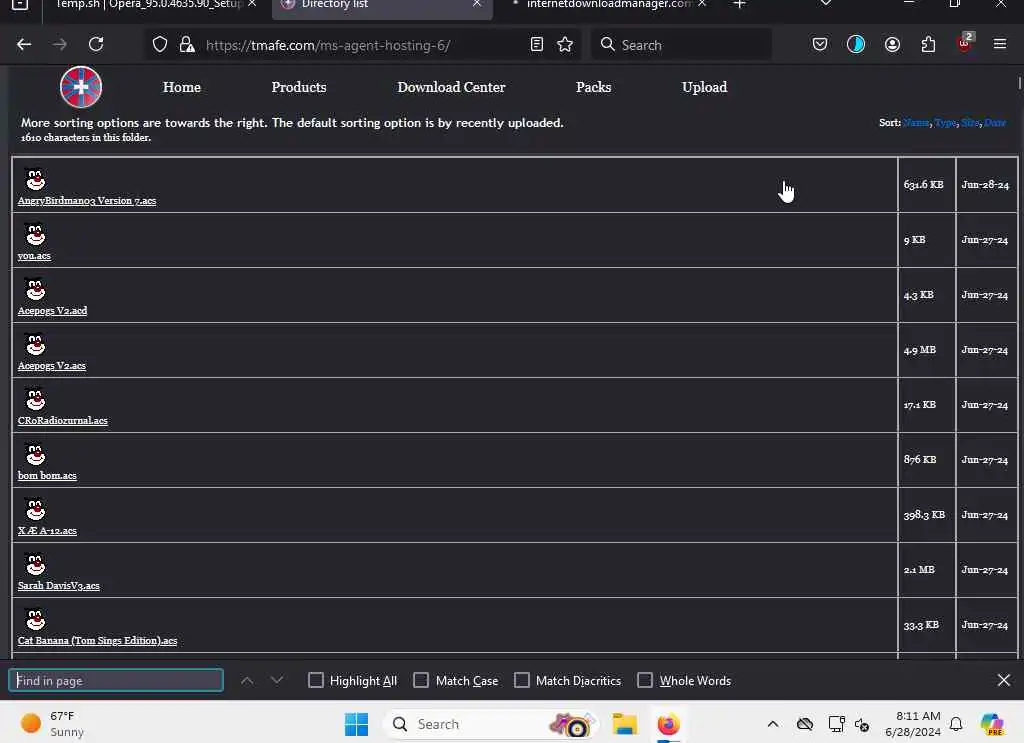
Task: Open the Acepogs V2.acs link
Action: point(52,366)
